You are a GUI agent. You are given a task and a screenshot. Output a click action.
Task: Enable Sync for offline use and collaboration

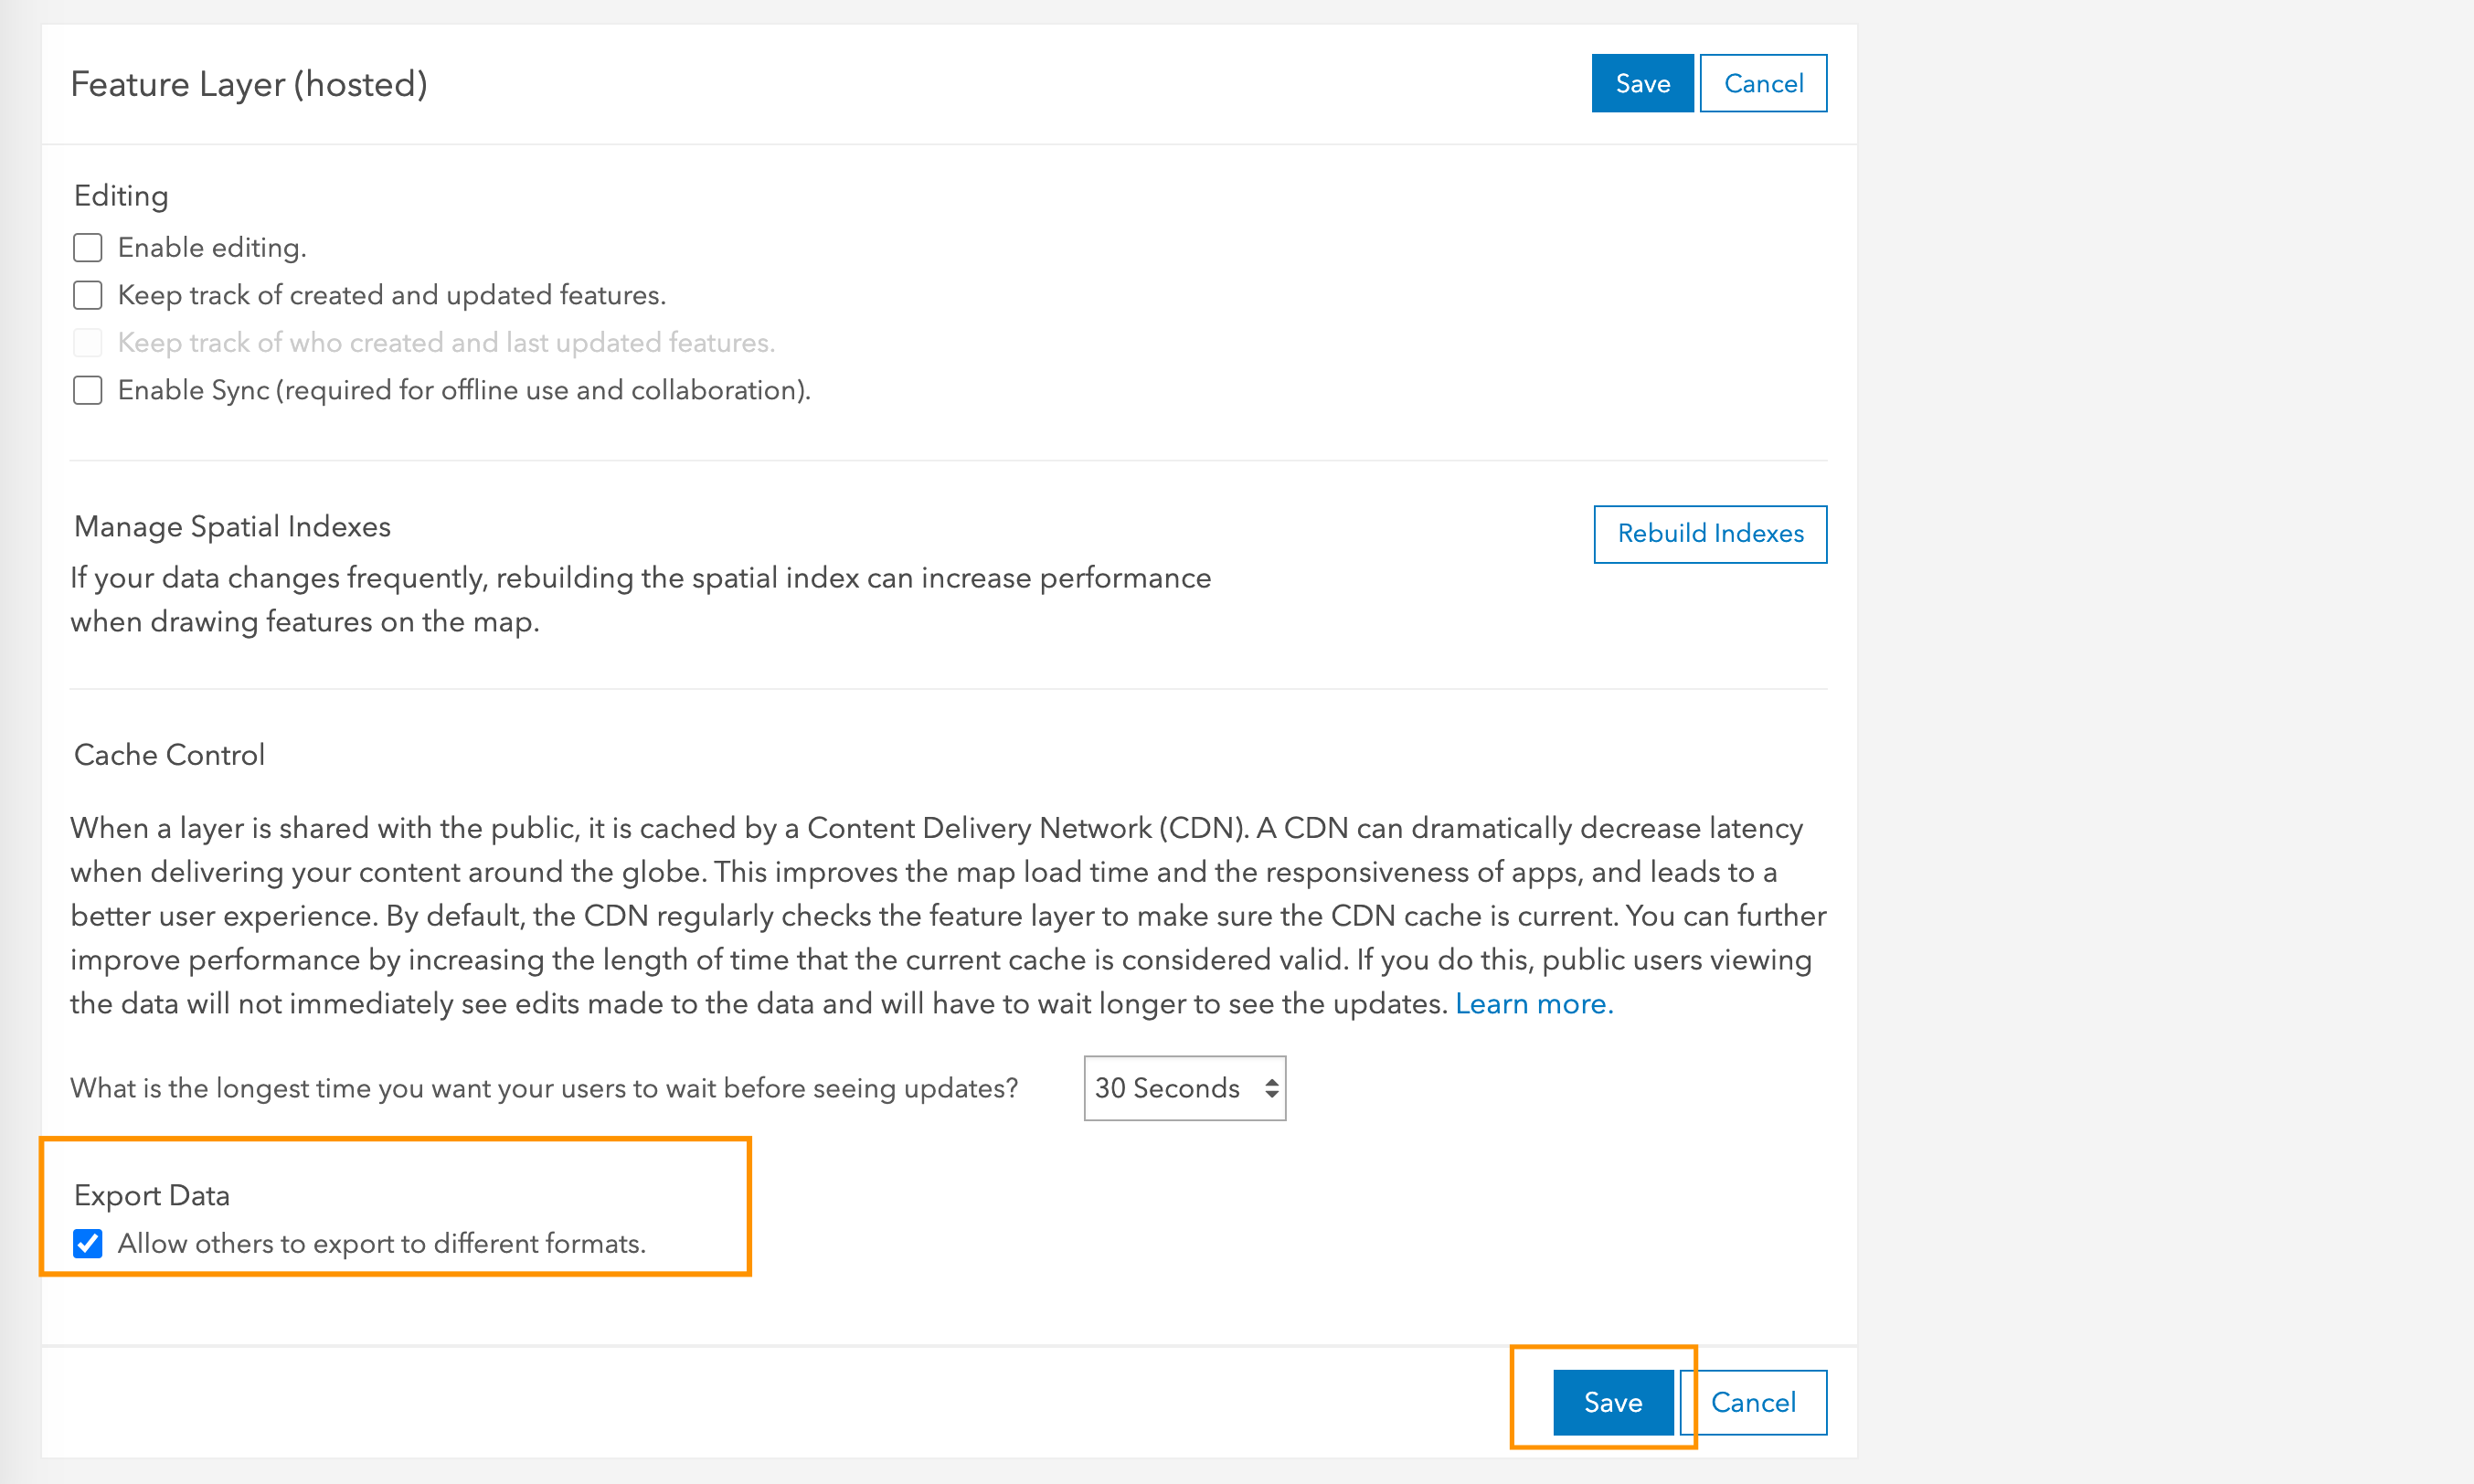pyautogui.click(x=87, y=390)
